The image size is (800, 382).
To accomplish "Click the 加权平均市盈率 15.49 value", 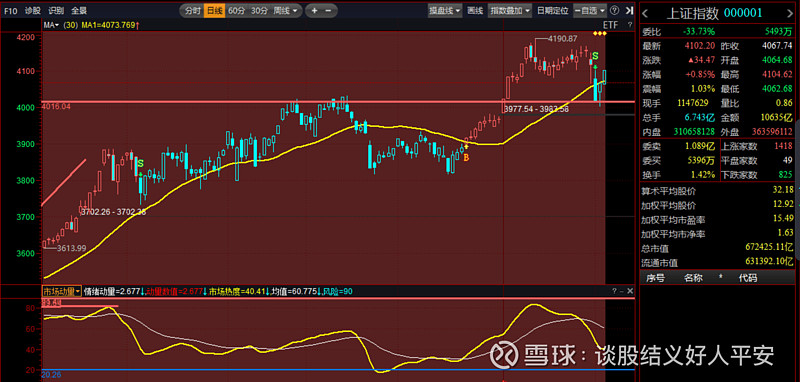I will pos(784,219).
